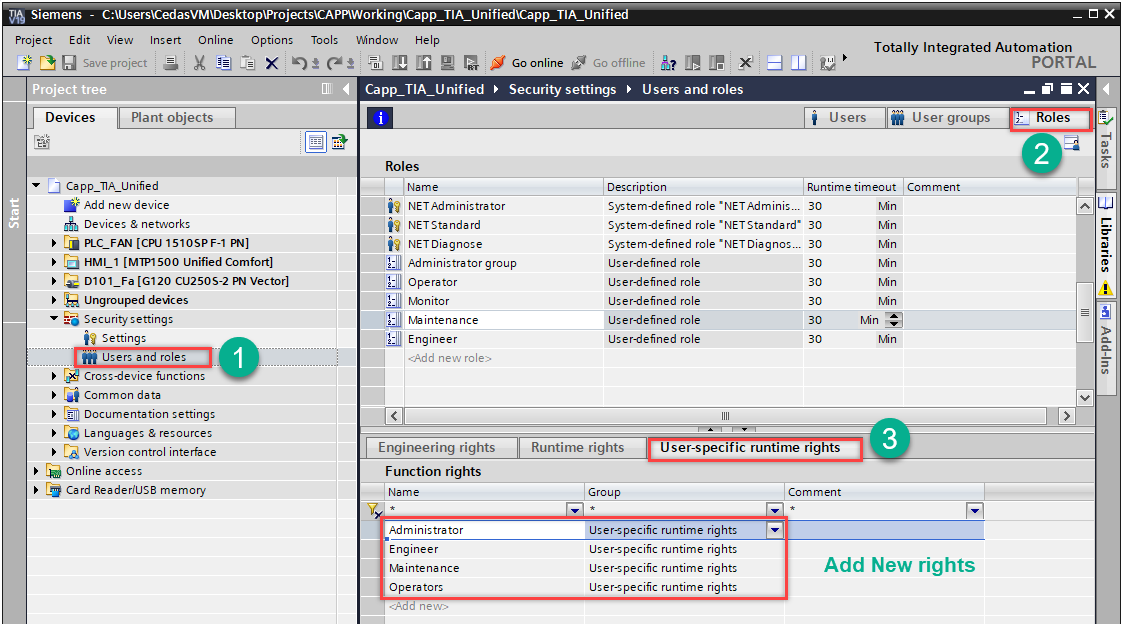This screenshot has height=624, width=1123.
Task: Click the blue information icon in the editor
Action: (380, 118)
